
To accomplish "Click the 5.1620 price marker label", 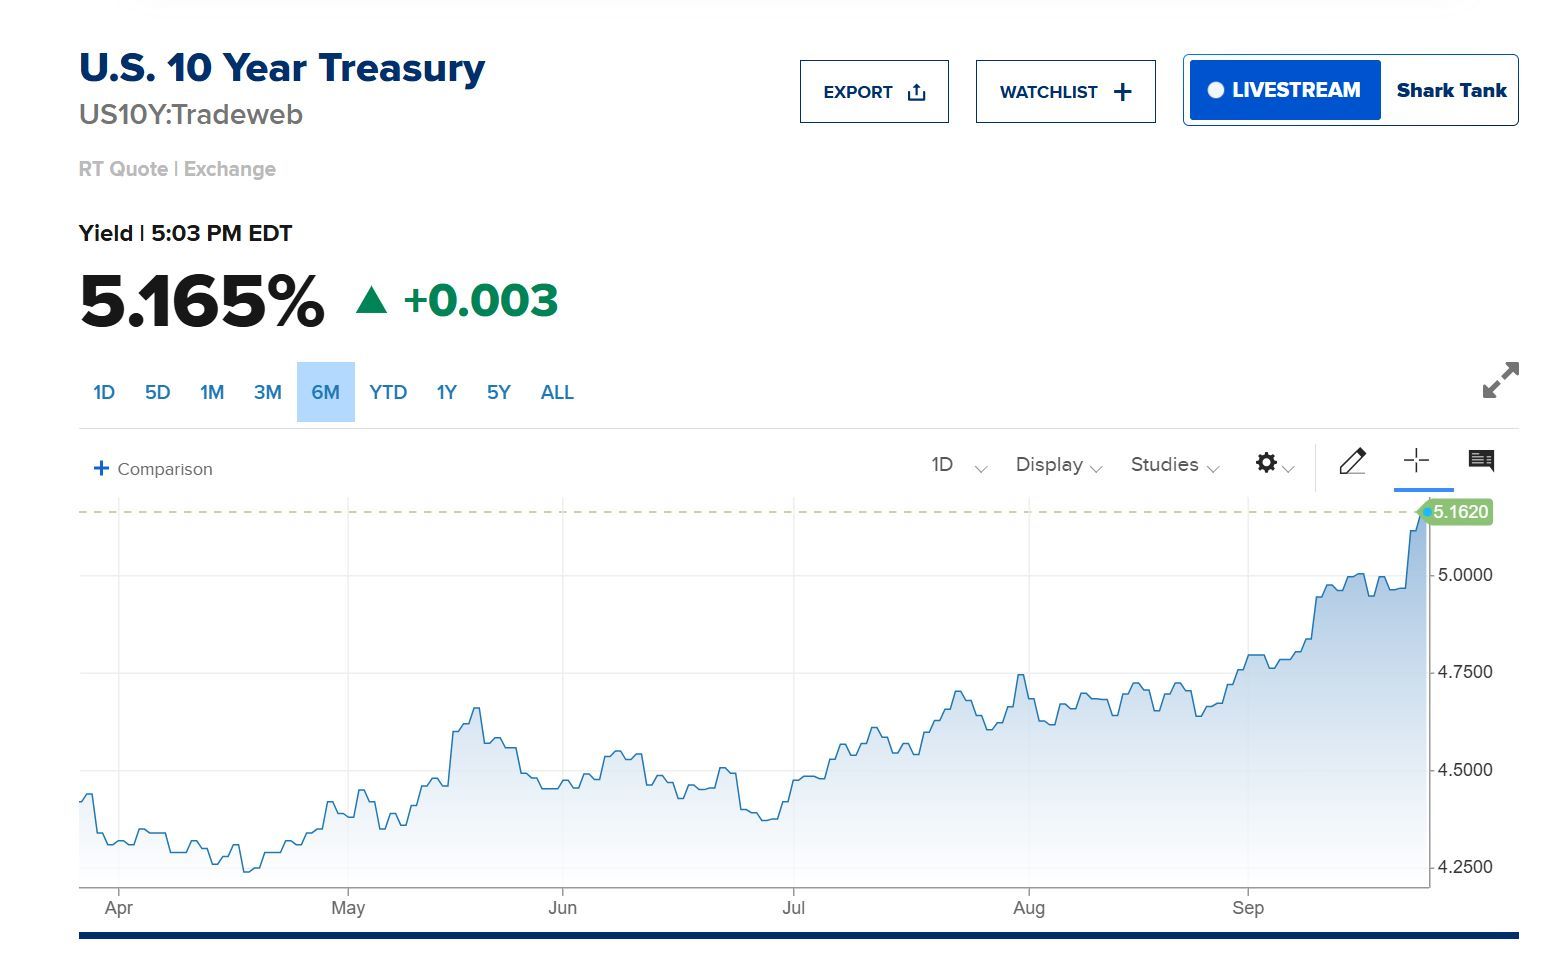I will coord(1460,512).
